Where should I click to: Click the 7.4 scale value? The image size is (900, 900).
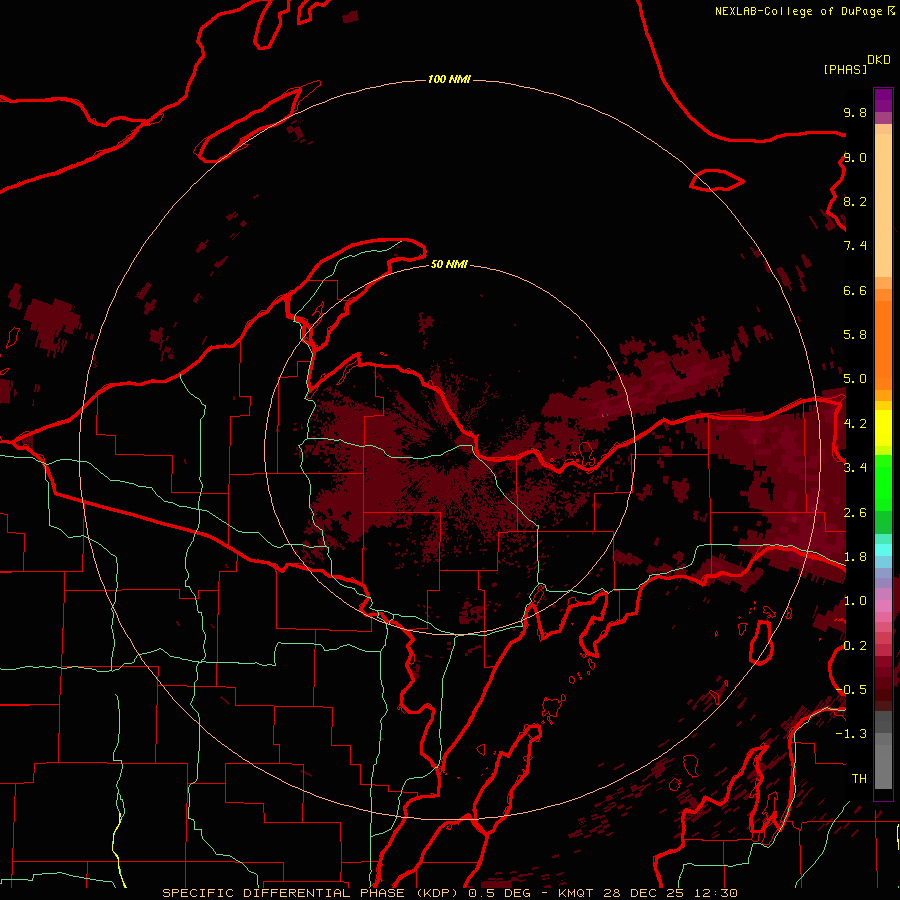855,246
